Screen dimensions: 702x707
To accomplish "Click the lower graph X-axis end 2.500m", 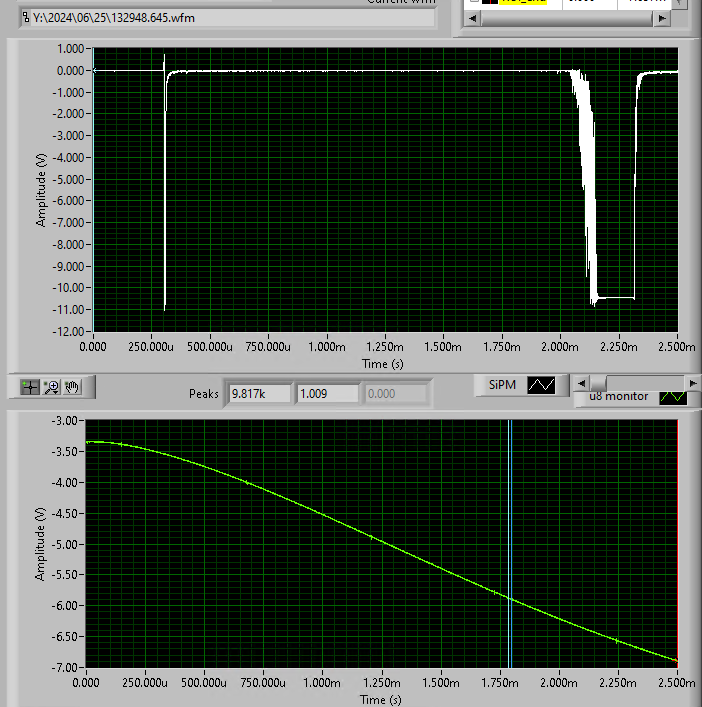I will [677, 683].
